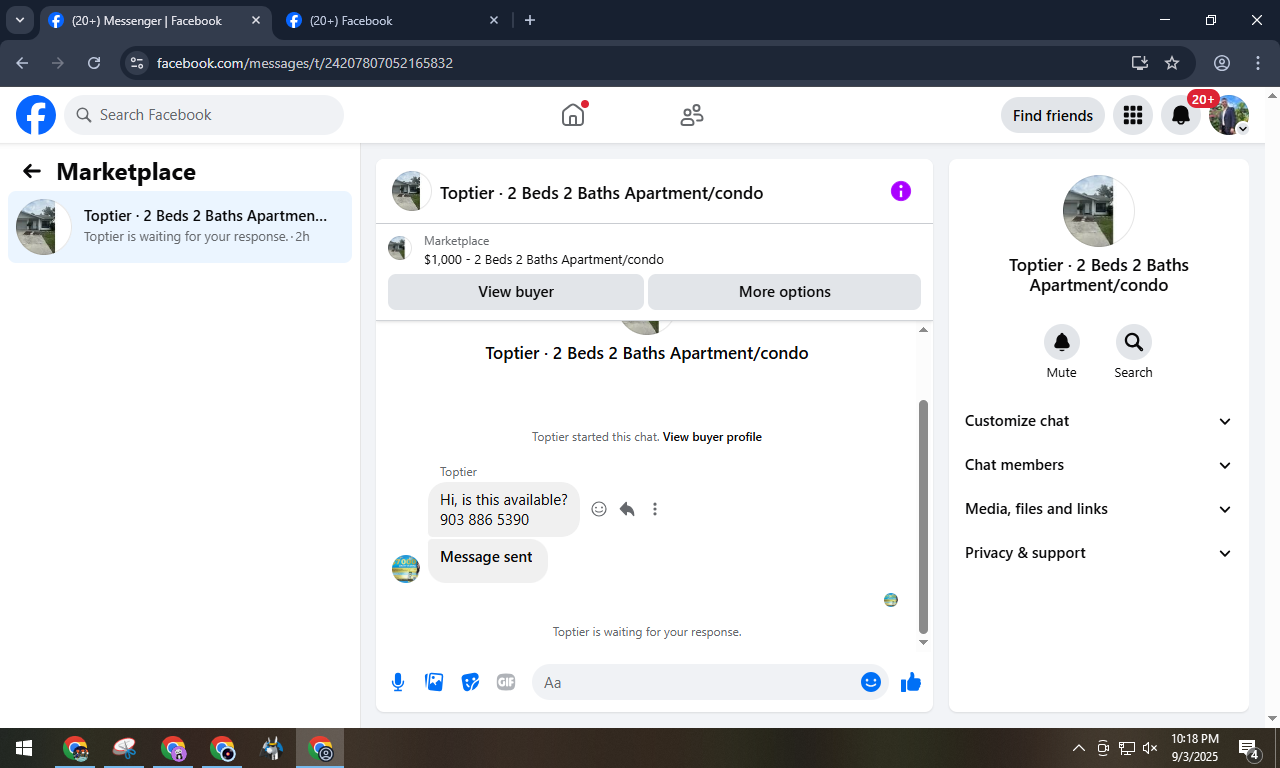Click the large listing photo in right panel
The image size is (1280, 768).
tap(1099, 211)
